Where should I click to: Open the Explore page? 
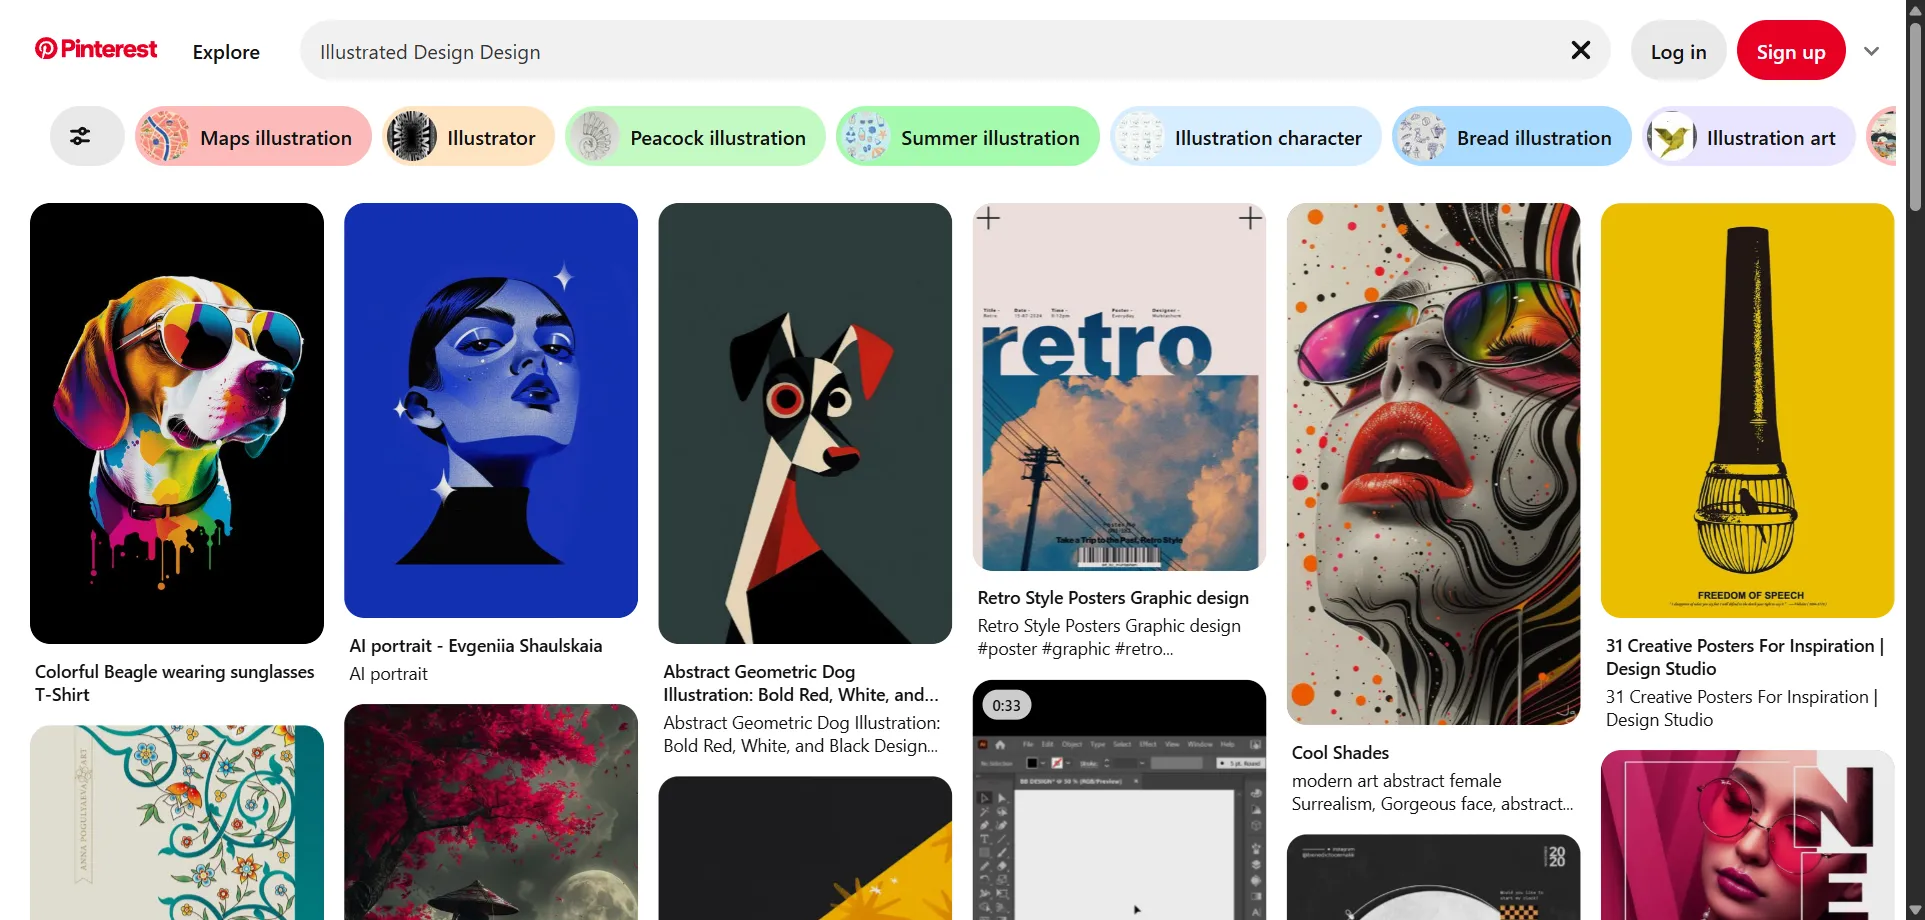226,52
